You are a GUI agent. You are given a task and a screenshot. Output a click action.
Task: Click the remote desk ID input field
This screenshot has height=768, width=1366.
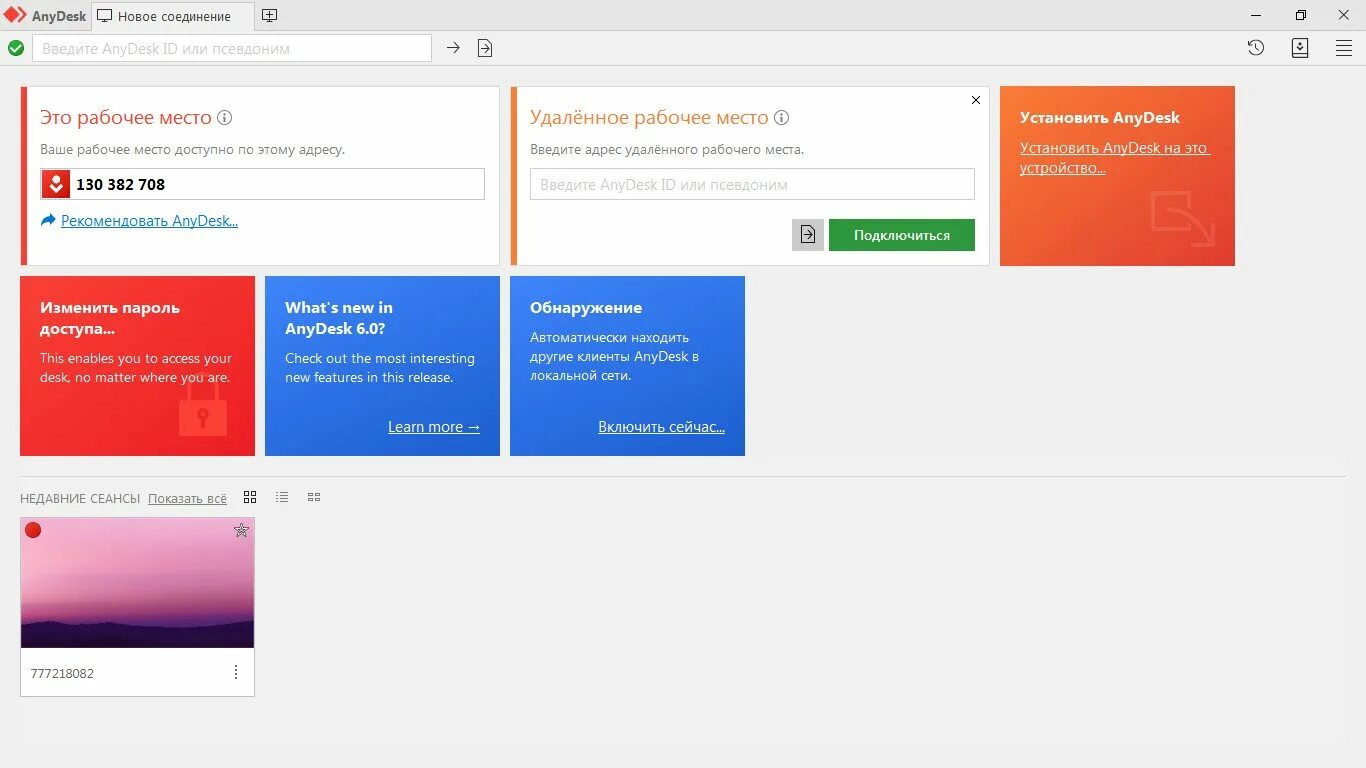[x=752, y=184]
